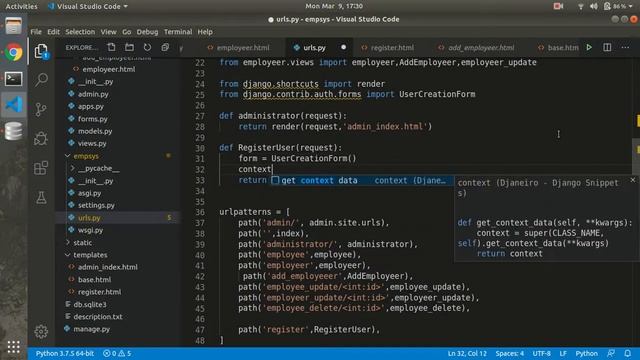
Task: Click New Folder icon in Explorer
Action: click(x=129, y=47)
